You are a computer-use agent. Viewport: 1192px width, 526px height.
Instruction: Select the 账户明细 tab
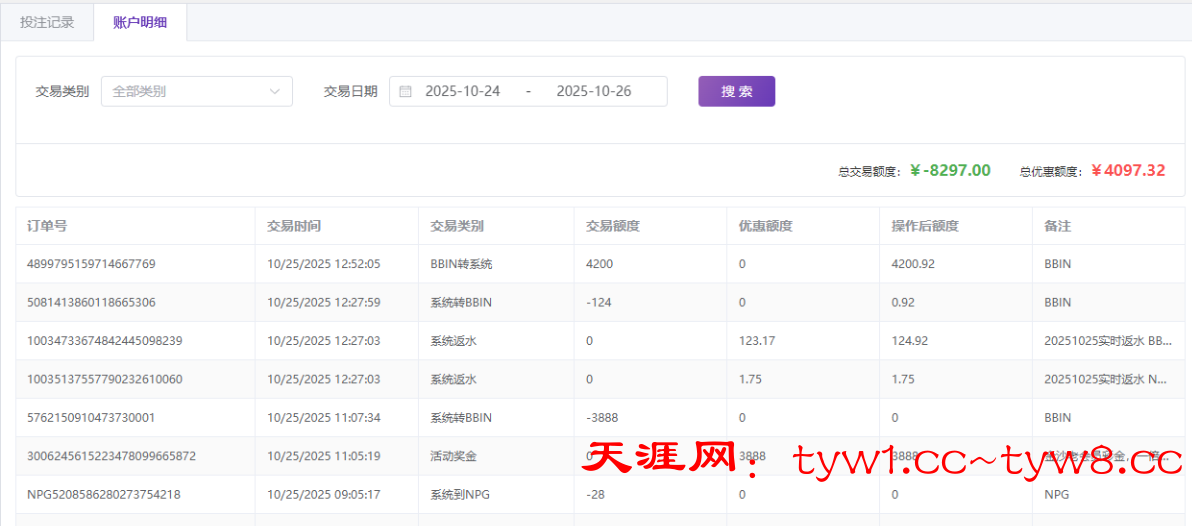pos(140,22)
